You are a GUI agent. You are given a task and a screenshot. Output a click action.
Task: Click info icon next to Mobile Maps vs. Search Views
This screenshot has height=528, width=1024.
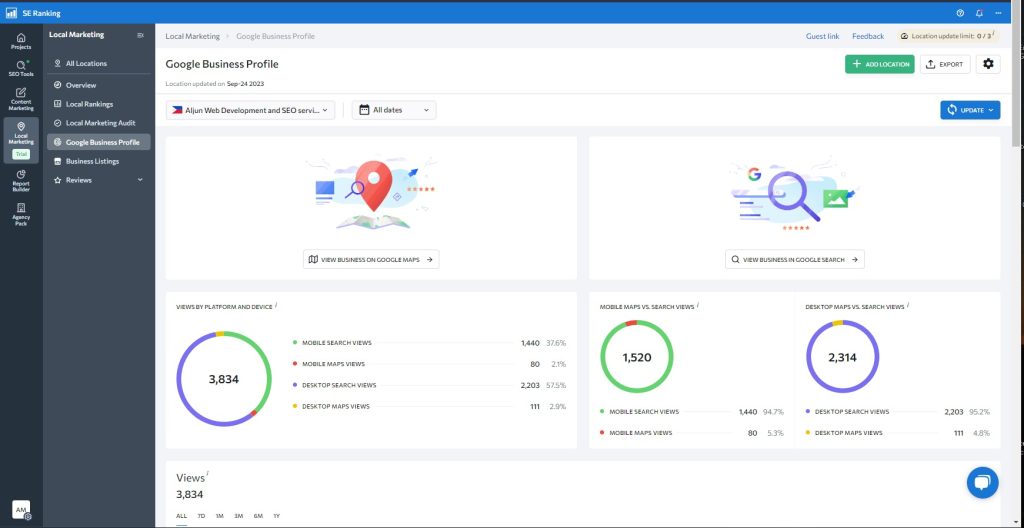(x=697, y=304)
